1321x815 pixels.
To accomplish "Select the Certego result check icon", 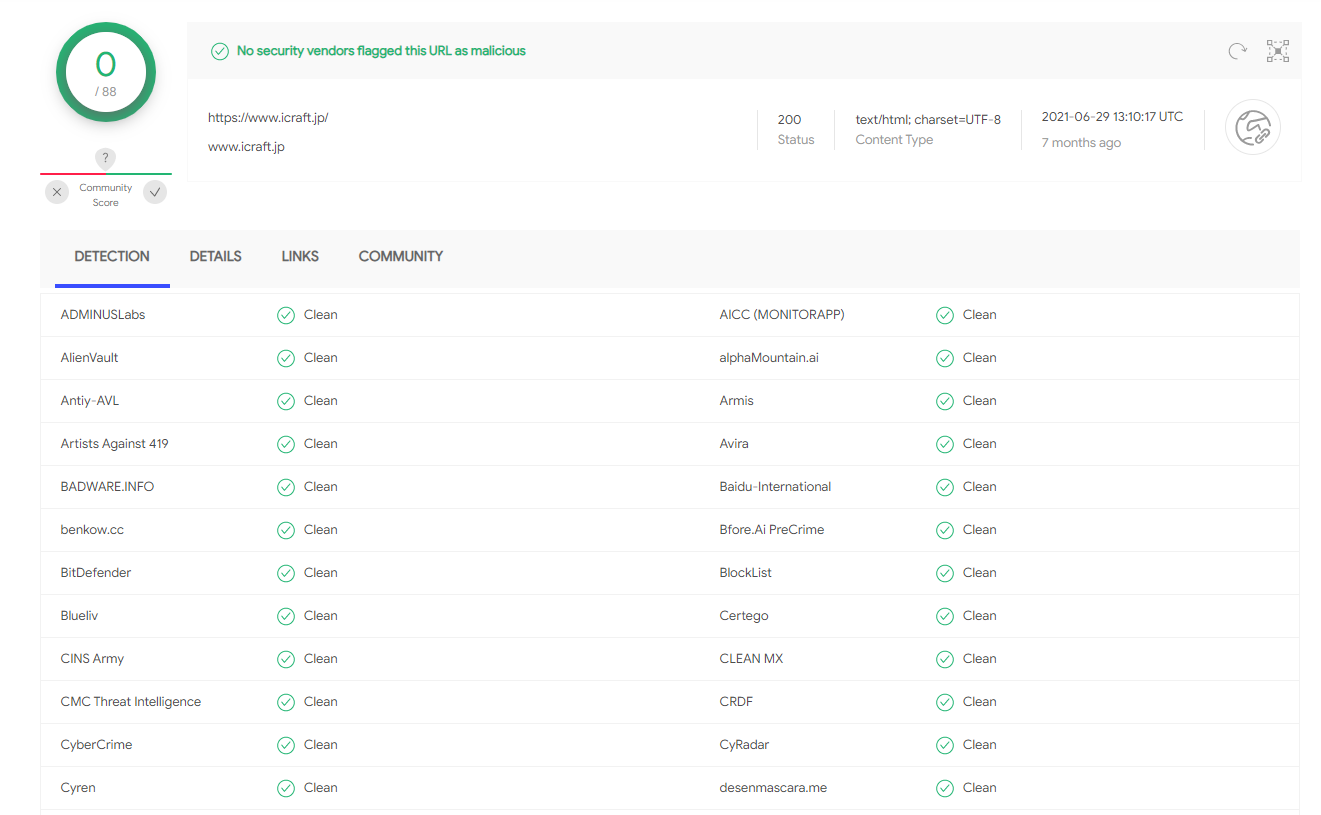I will pos(945,616).
